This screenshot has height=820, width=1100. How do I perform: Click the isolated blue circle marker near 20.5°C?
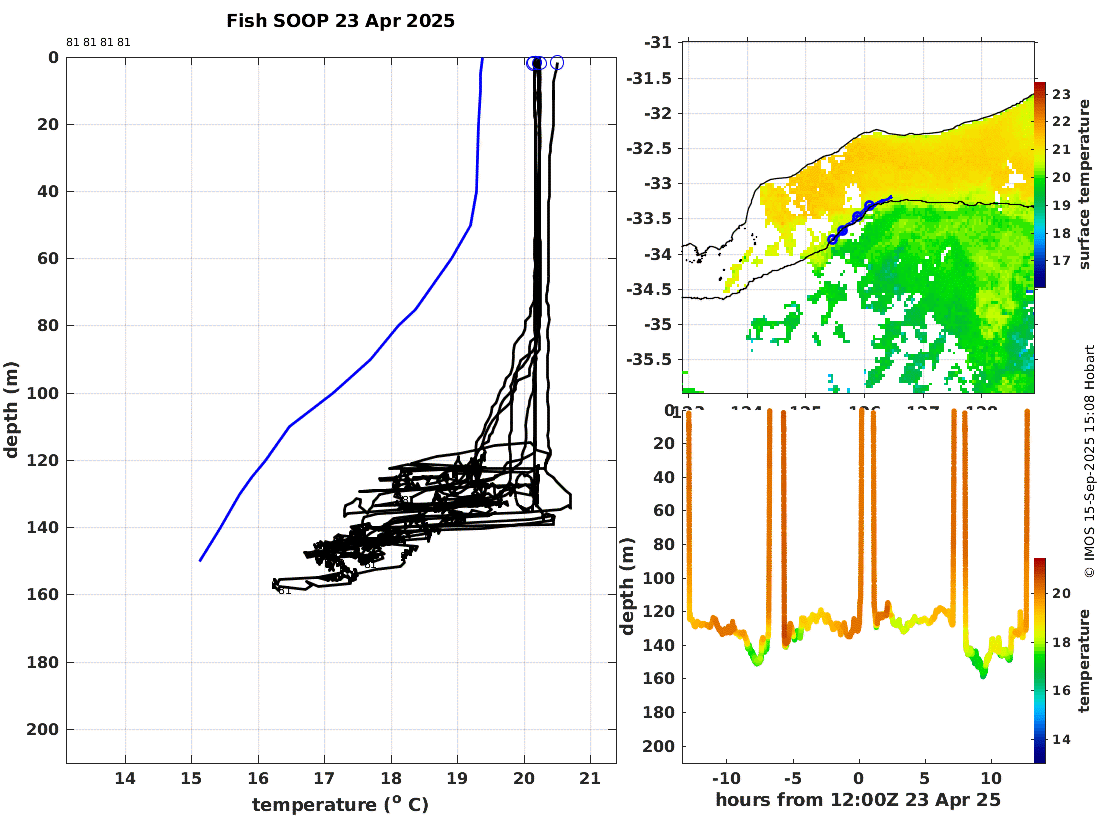coord(556,63)
